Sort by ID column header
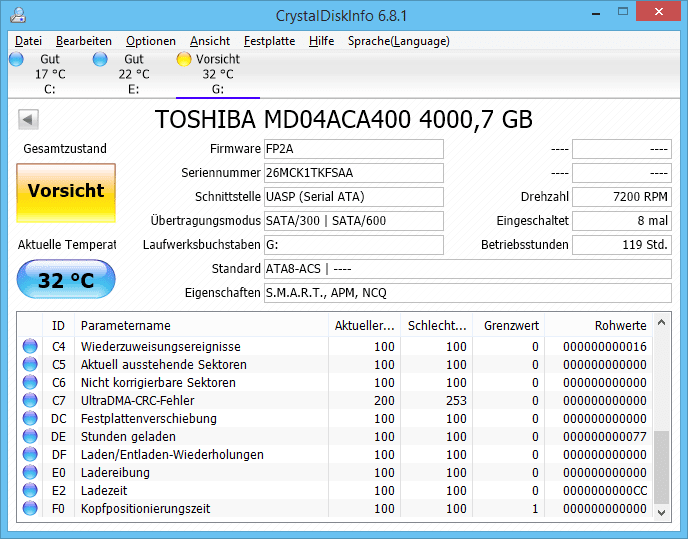The image size is (688, 539). pos(58,326)
